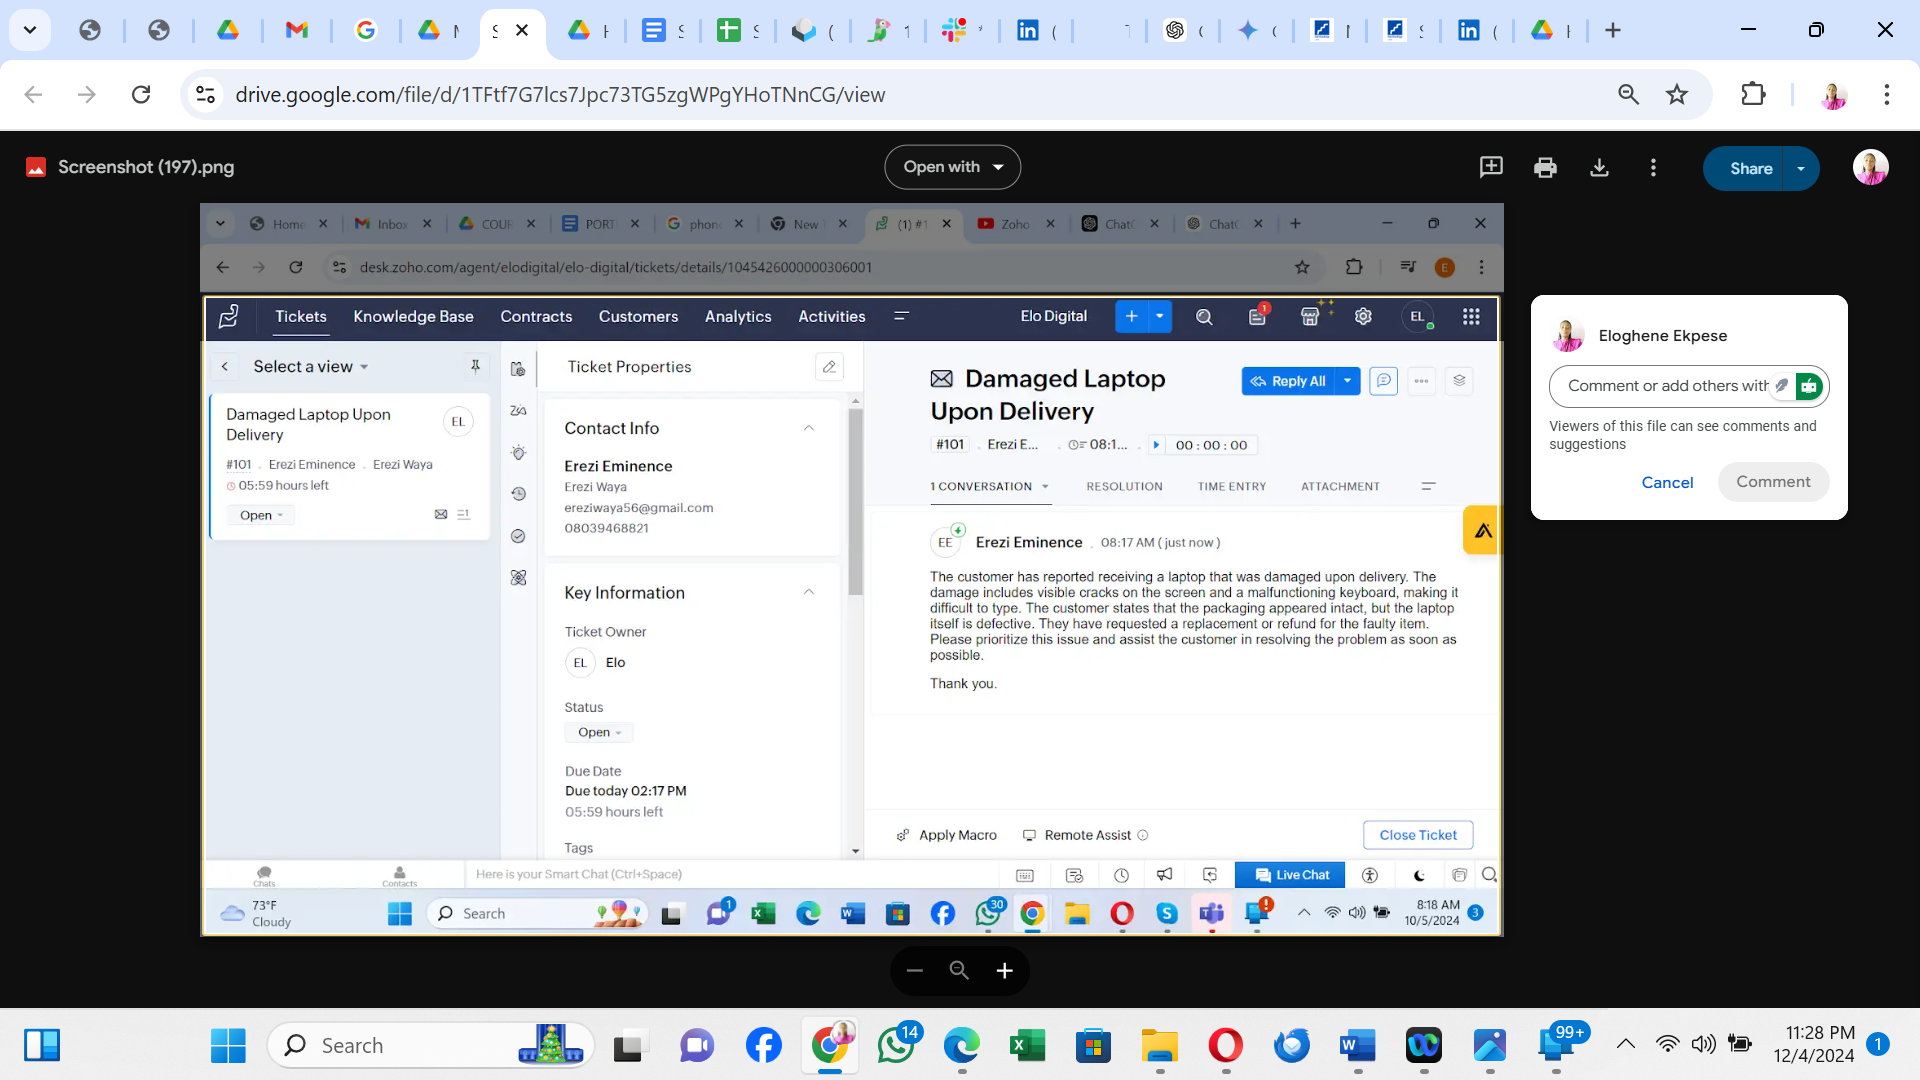
Task: Print the Screenshot (197).png file
Action: 1545,167
